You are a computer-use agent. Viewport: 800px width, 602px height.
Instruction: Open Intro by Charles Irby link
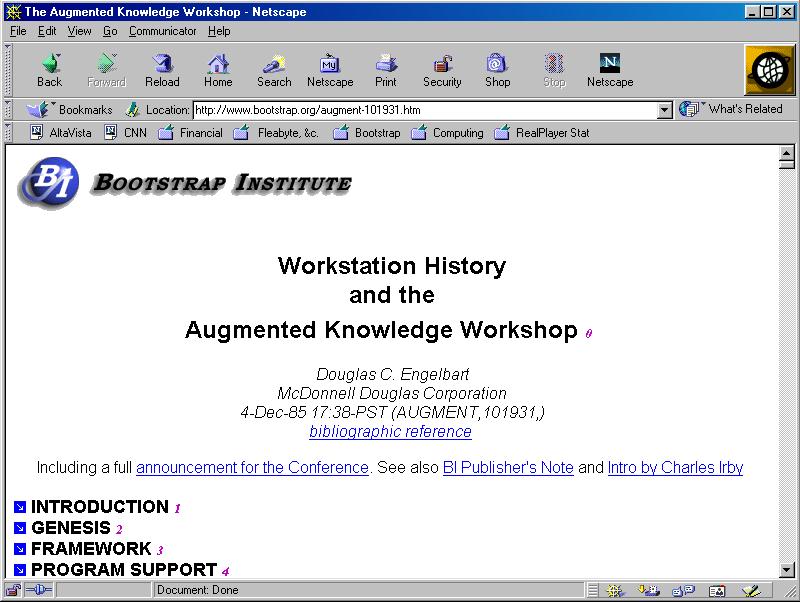(675, 467)
